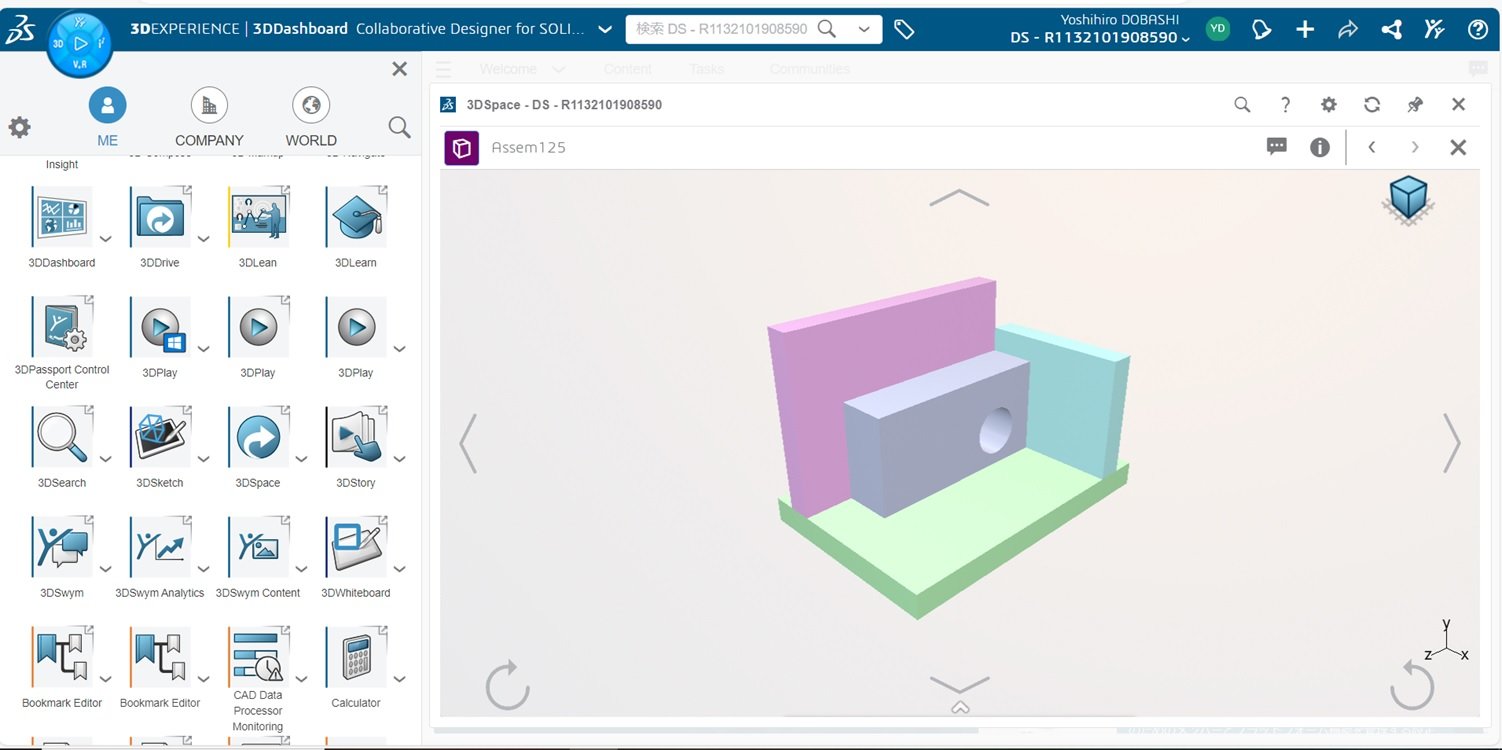Click the share arrow icon in top bar
The image size is (1502, 750).
point(1348,30)
